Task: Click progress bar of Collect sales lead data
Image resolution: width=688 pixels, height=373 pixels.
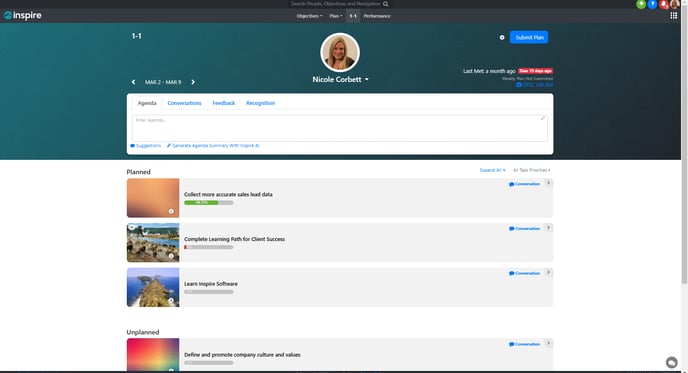Action: (209, 203)
